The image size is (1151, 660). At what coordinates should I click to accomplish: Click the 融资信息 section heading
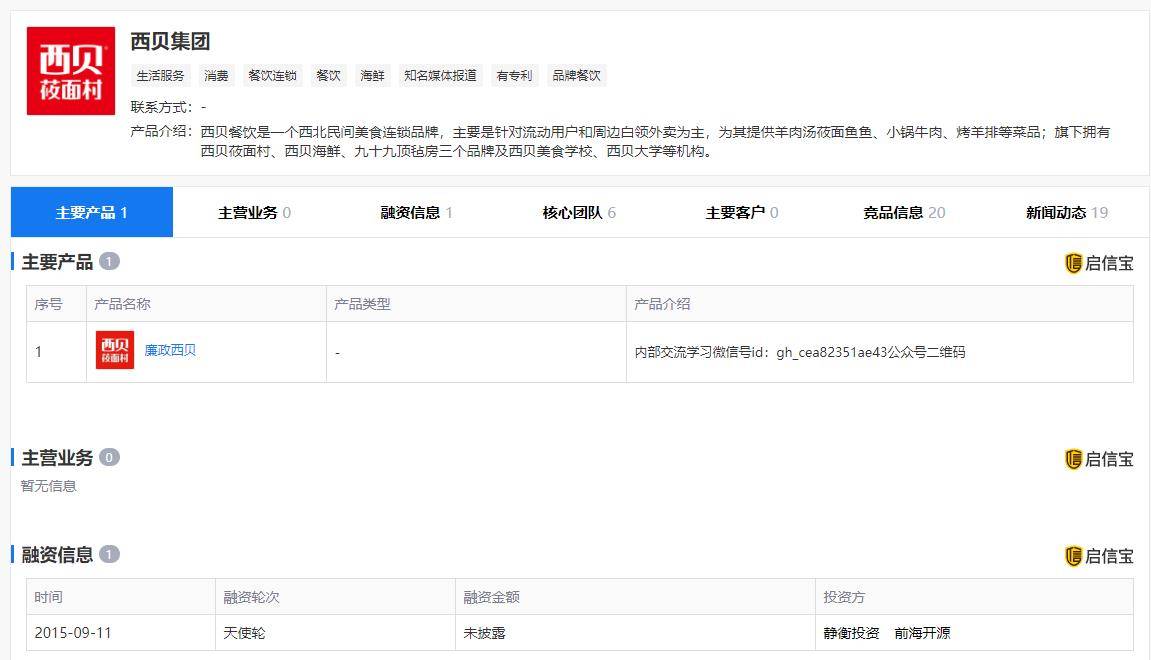coord(57,555)
